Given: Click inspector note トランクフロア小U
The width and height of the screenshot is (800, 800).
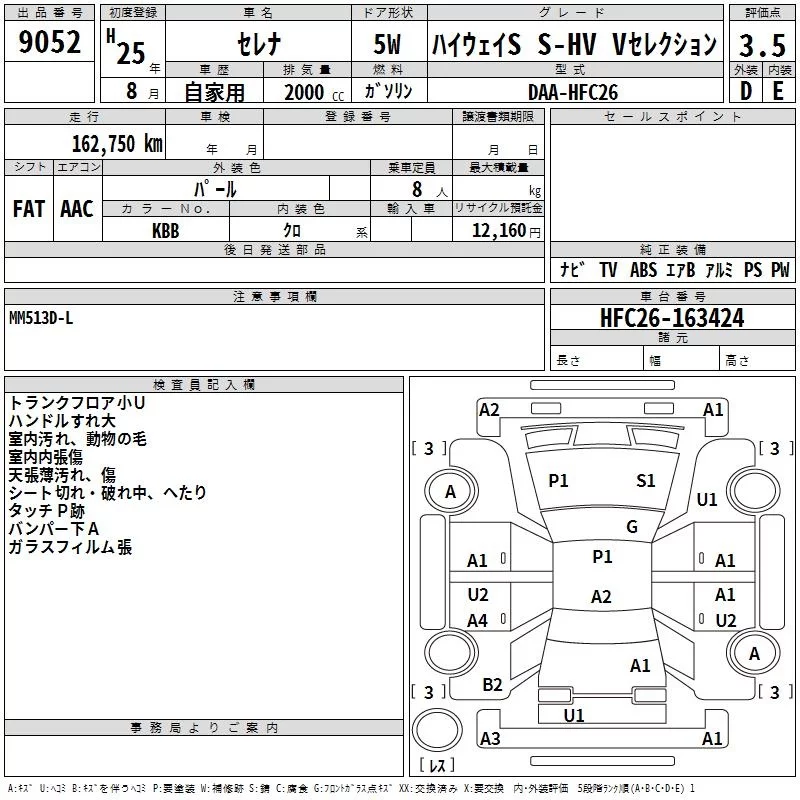Looking at the screenshot, I should [x=77, y=403].
